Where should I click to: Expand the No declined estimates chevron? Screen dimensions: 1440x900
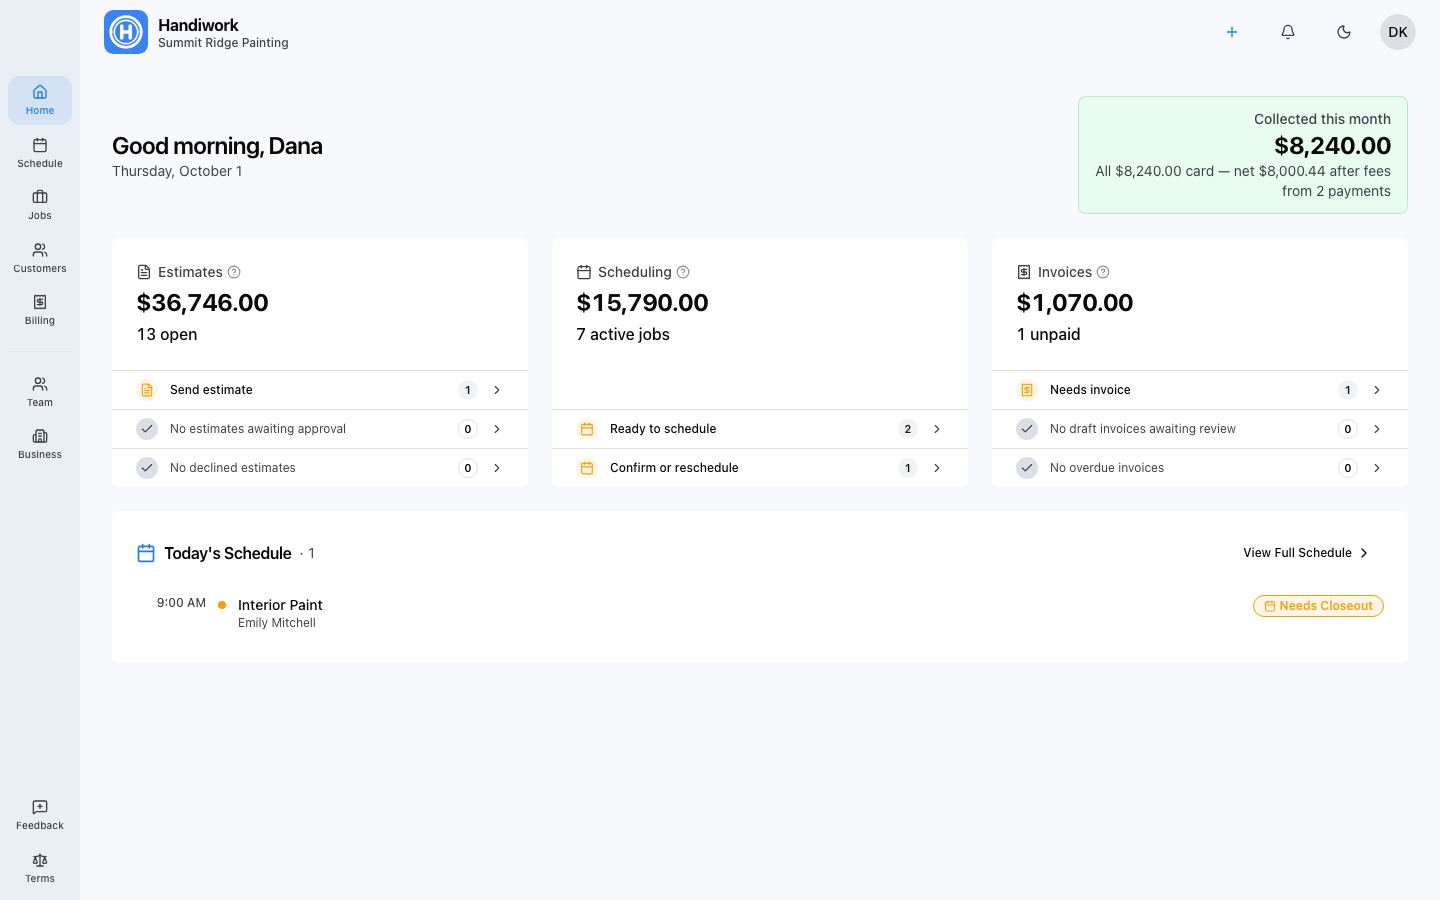coord(497,468)
